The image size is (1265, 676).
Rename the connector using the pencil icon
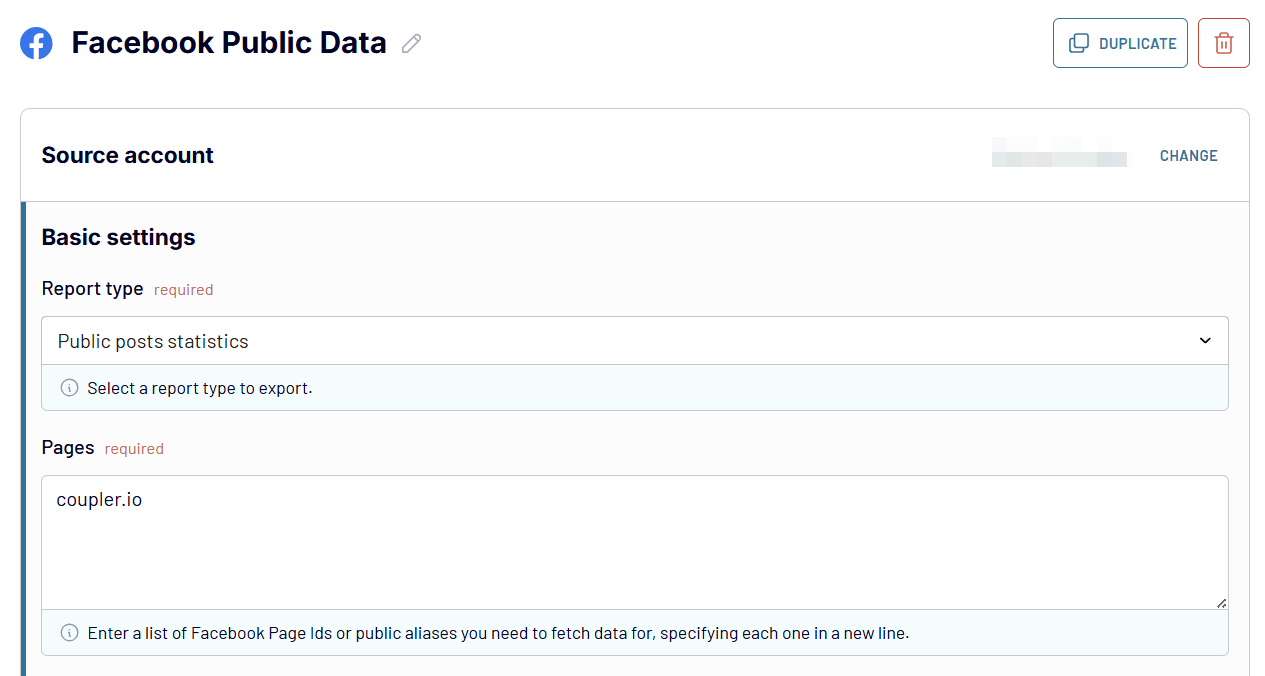click(x=410, y=43)
